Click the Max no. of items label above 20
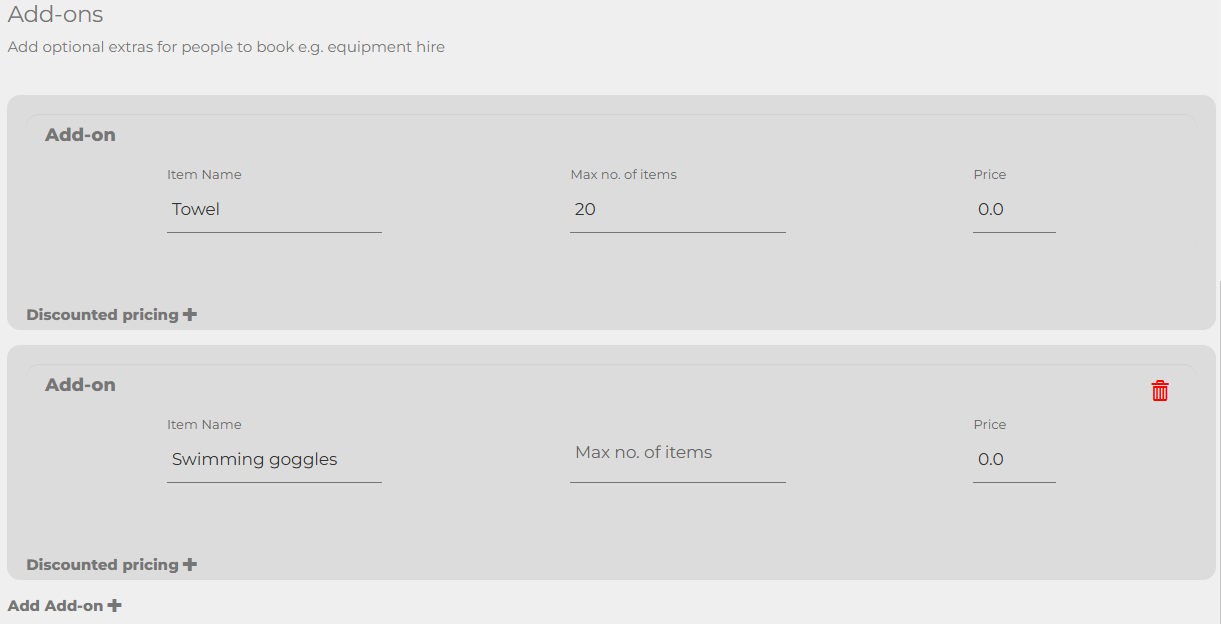 tap(623, 174)
